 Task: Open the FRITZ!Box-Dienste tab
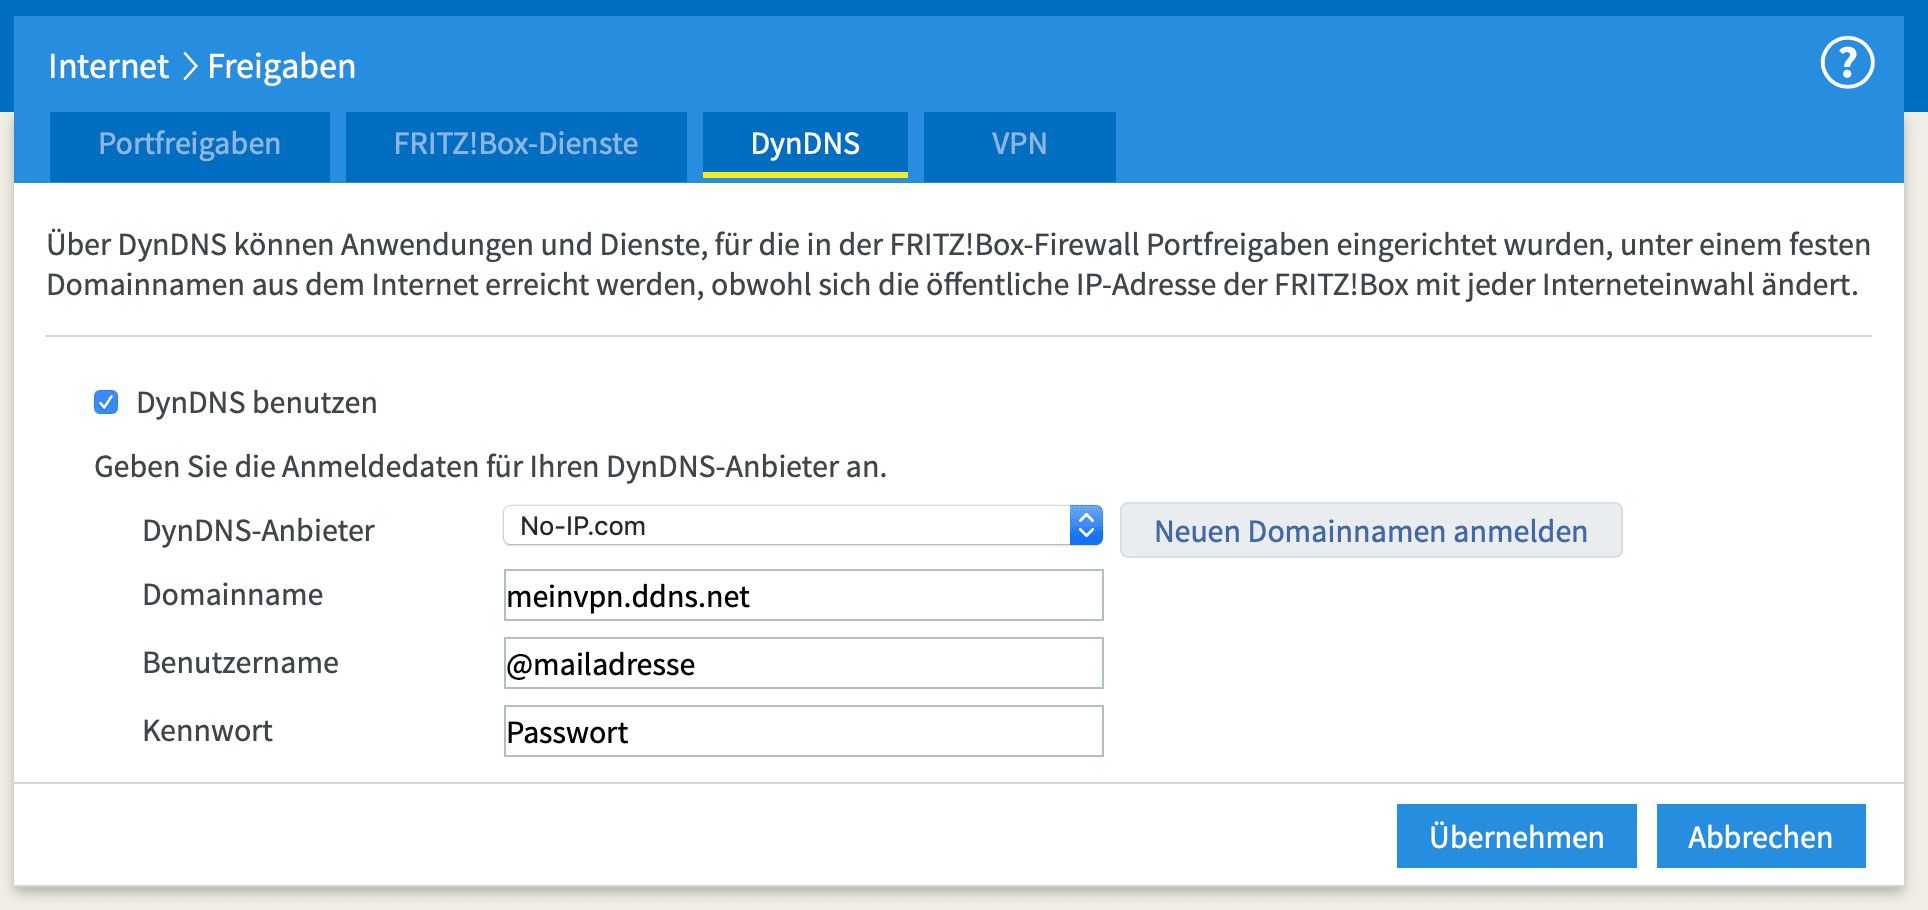point(514,145)
